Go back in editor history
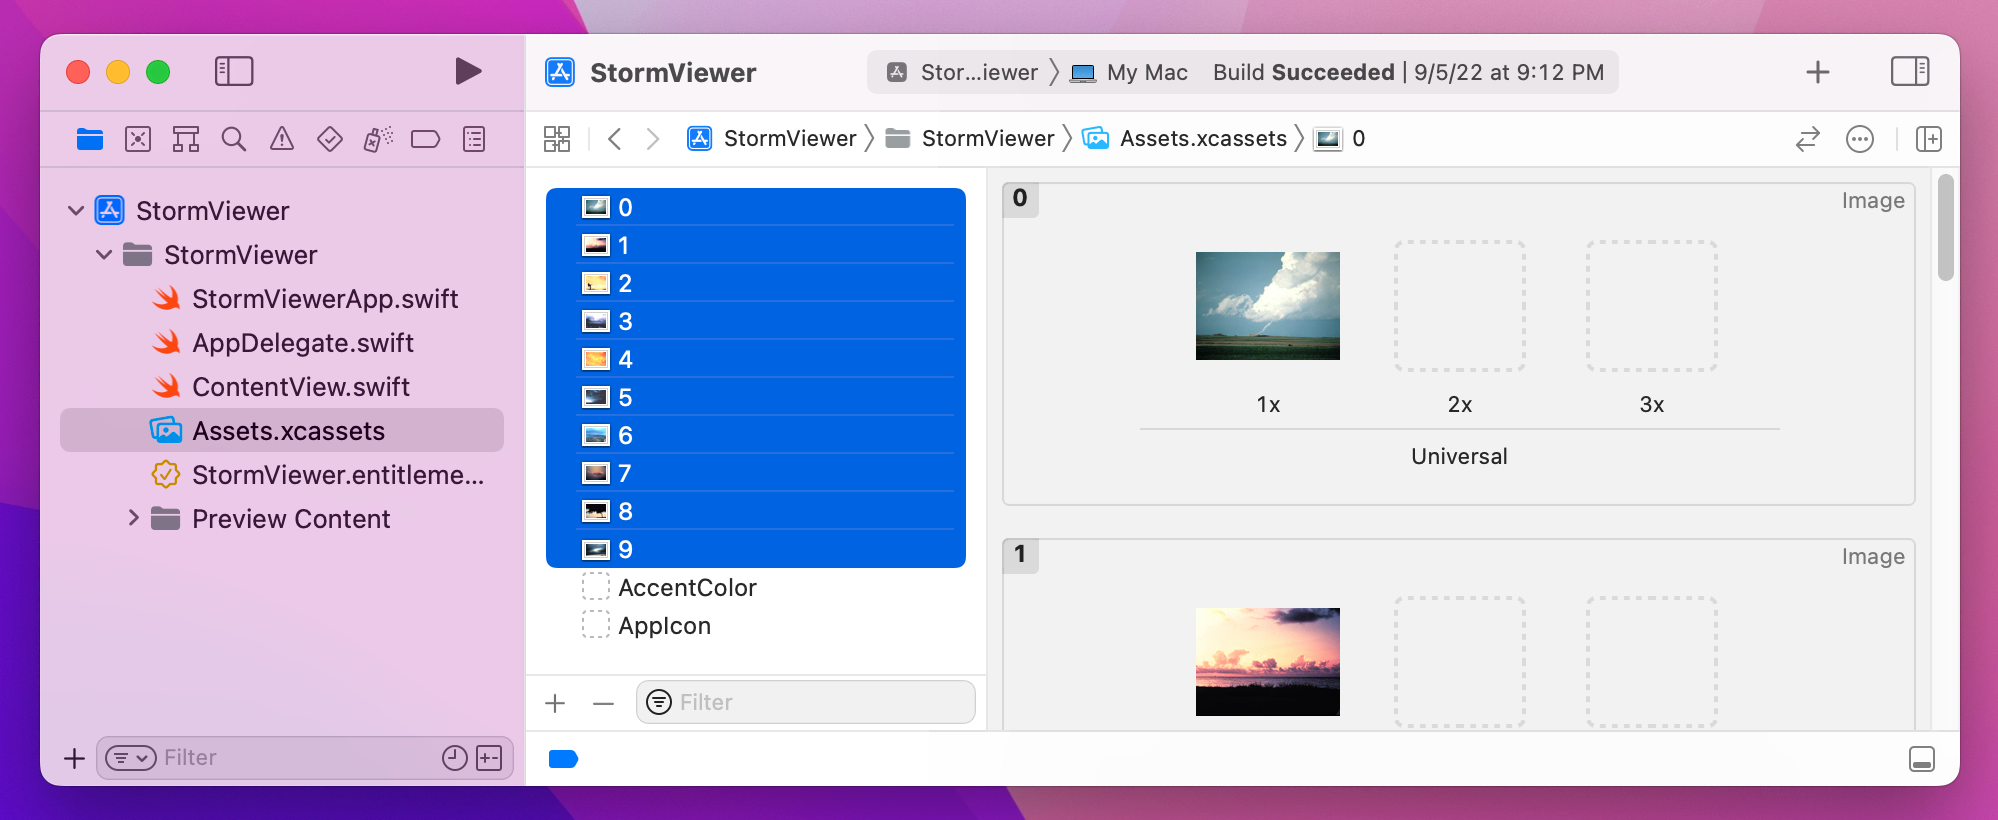Viewport: 1998px width, 820px height. [615, 139]
